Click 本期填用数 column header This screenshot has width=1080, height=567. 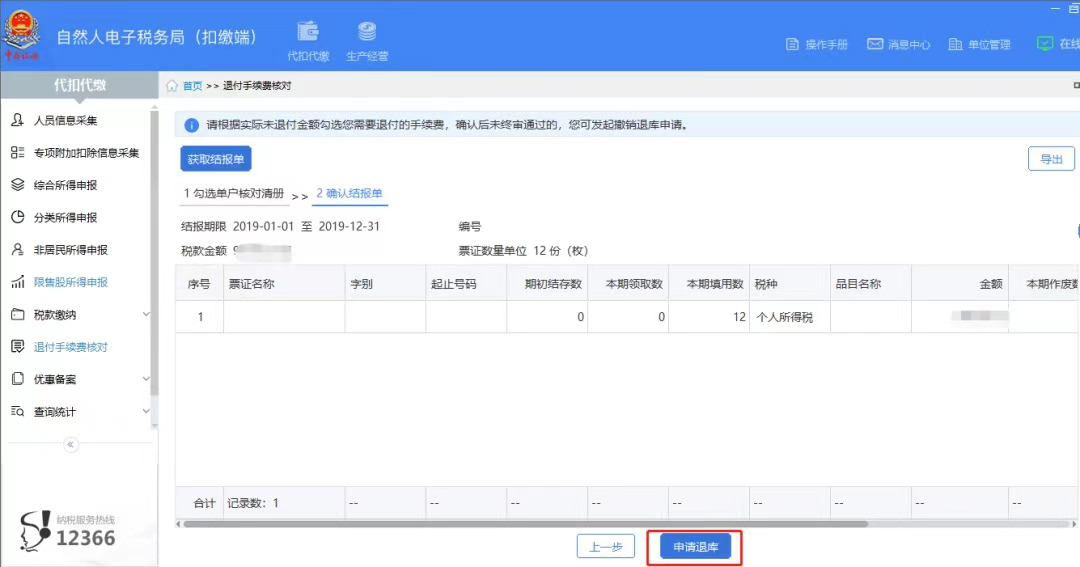pyautogui.click(x=709, y=284)
